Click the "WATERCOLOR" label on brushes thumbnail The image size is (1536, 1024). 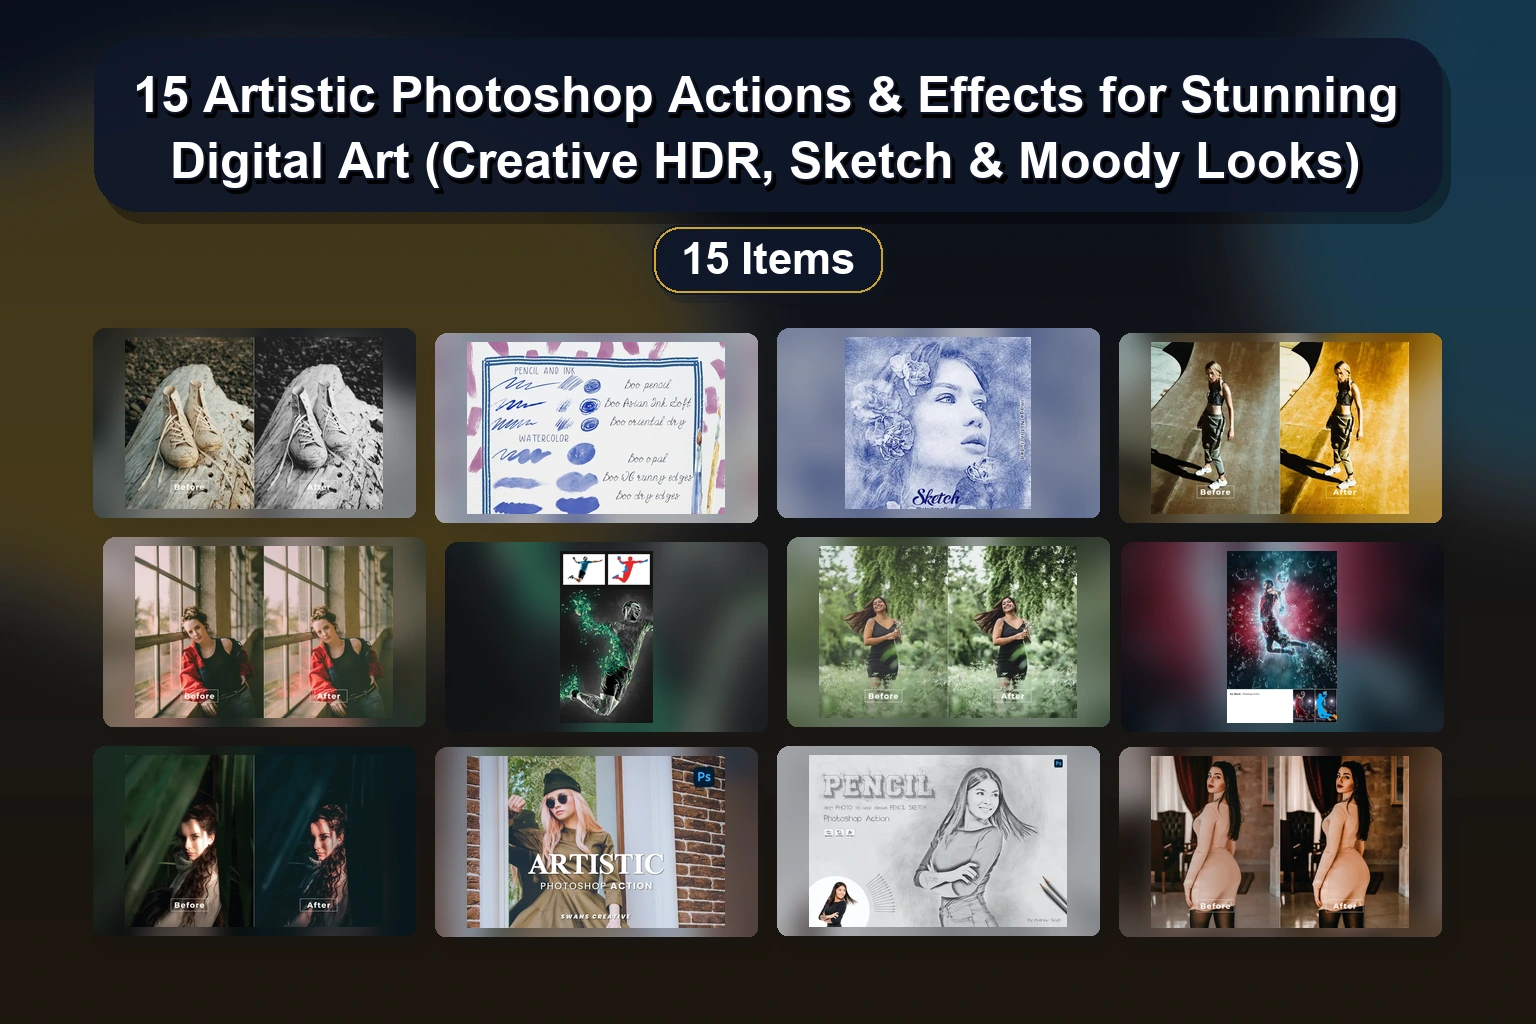click(543, 438)
